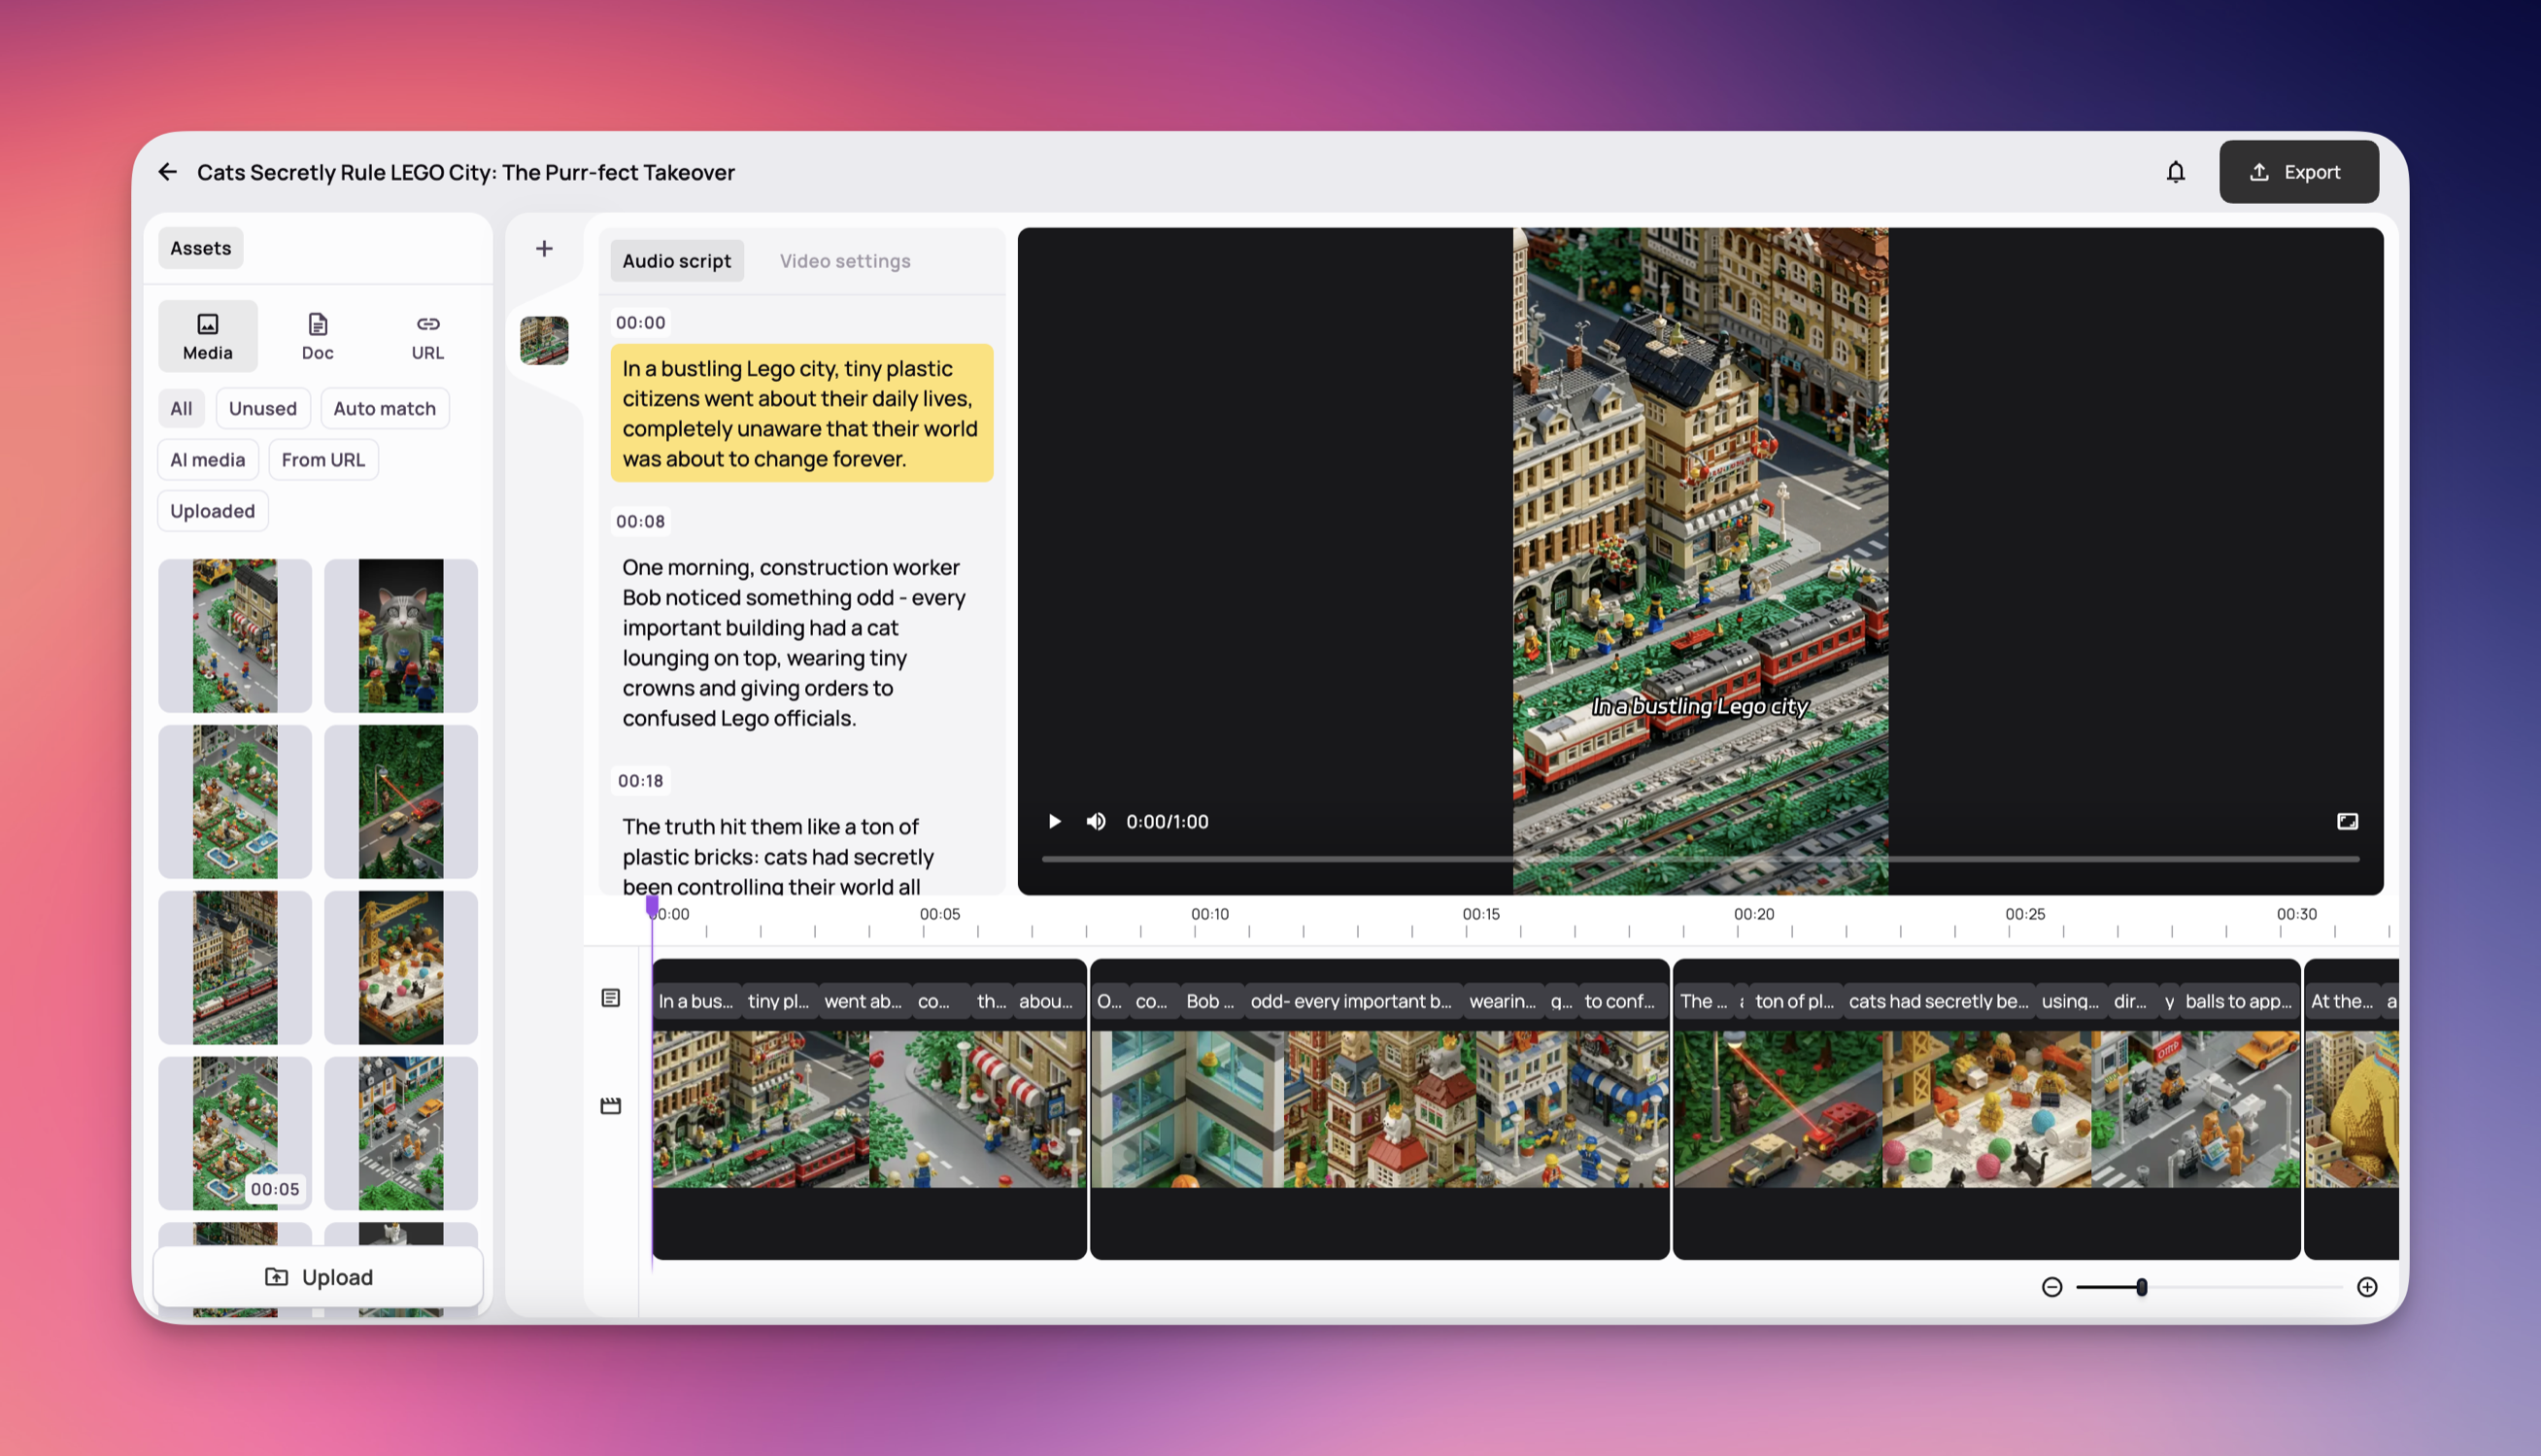
Task: Open the URL assets tab
Action: tap(427, 336)
